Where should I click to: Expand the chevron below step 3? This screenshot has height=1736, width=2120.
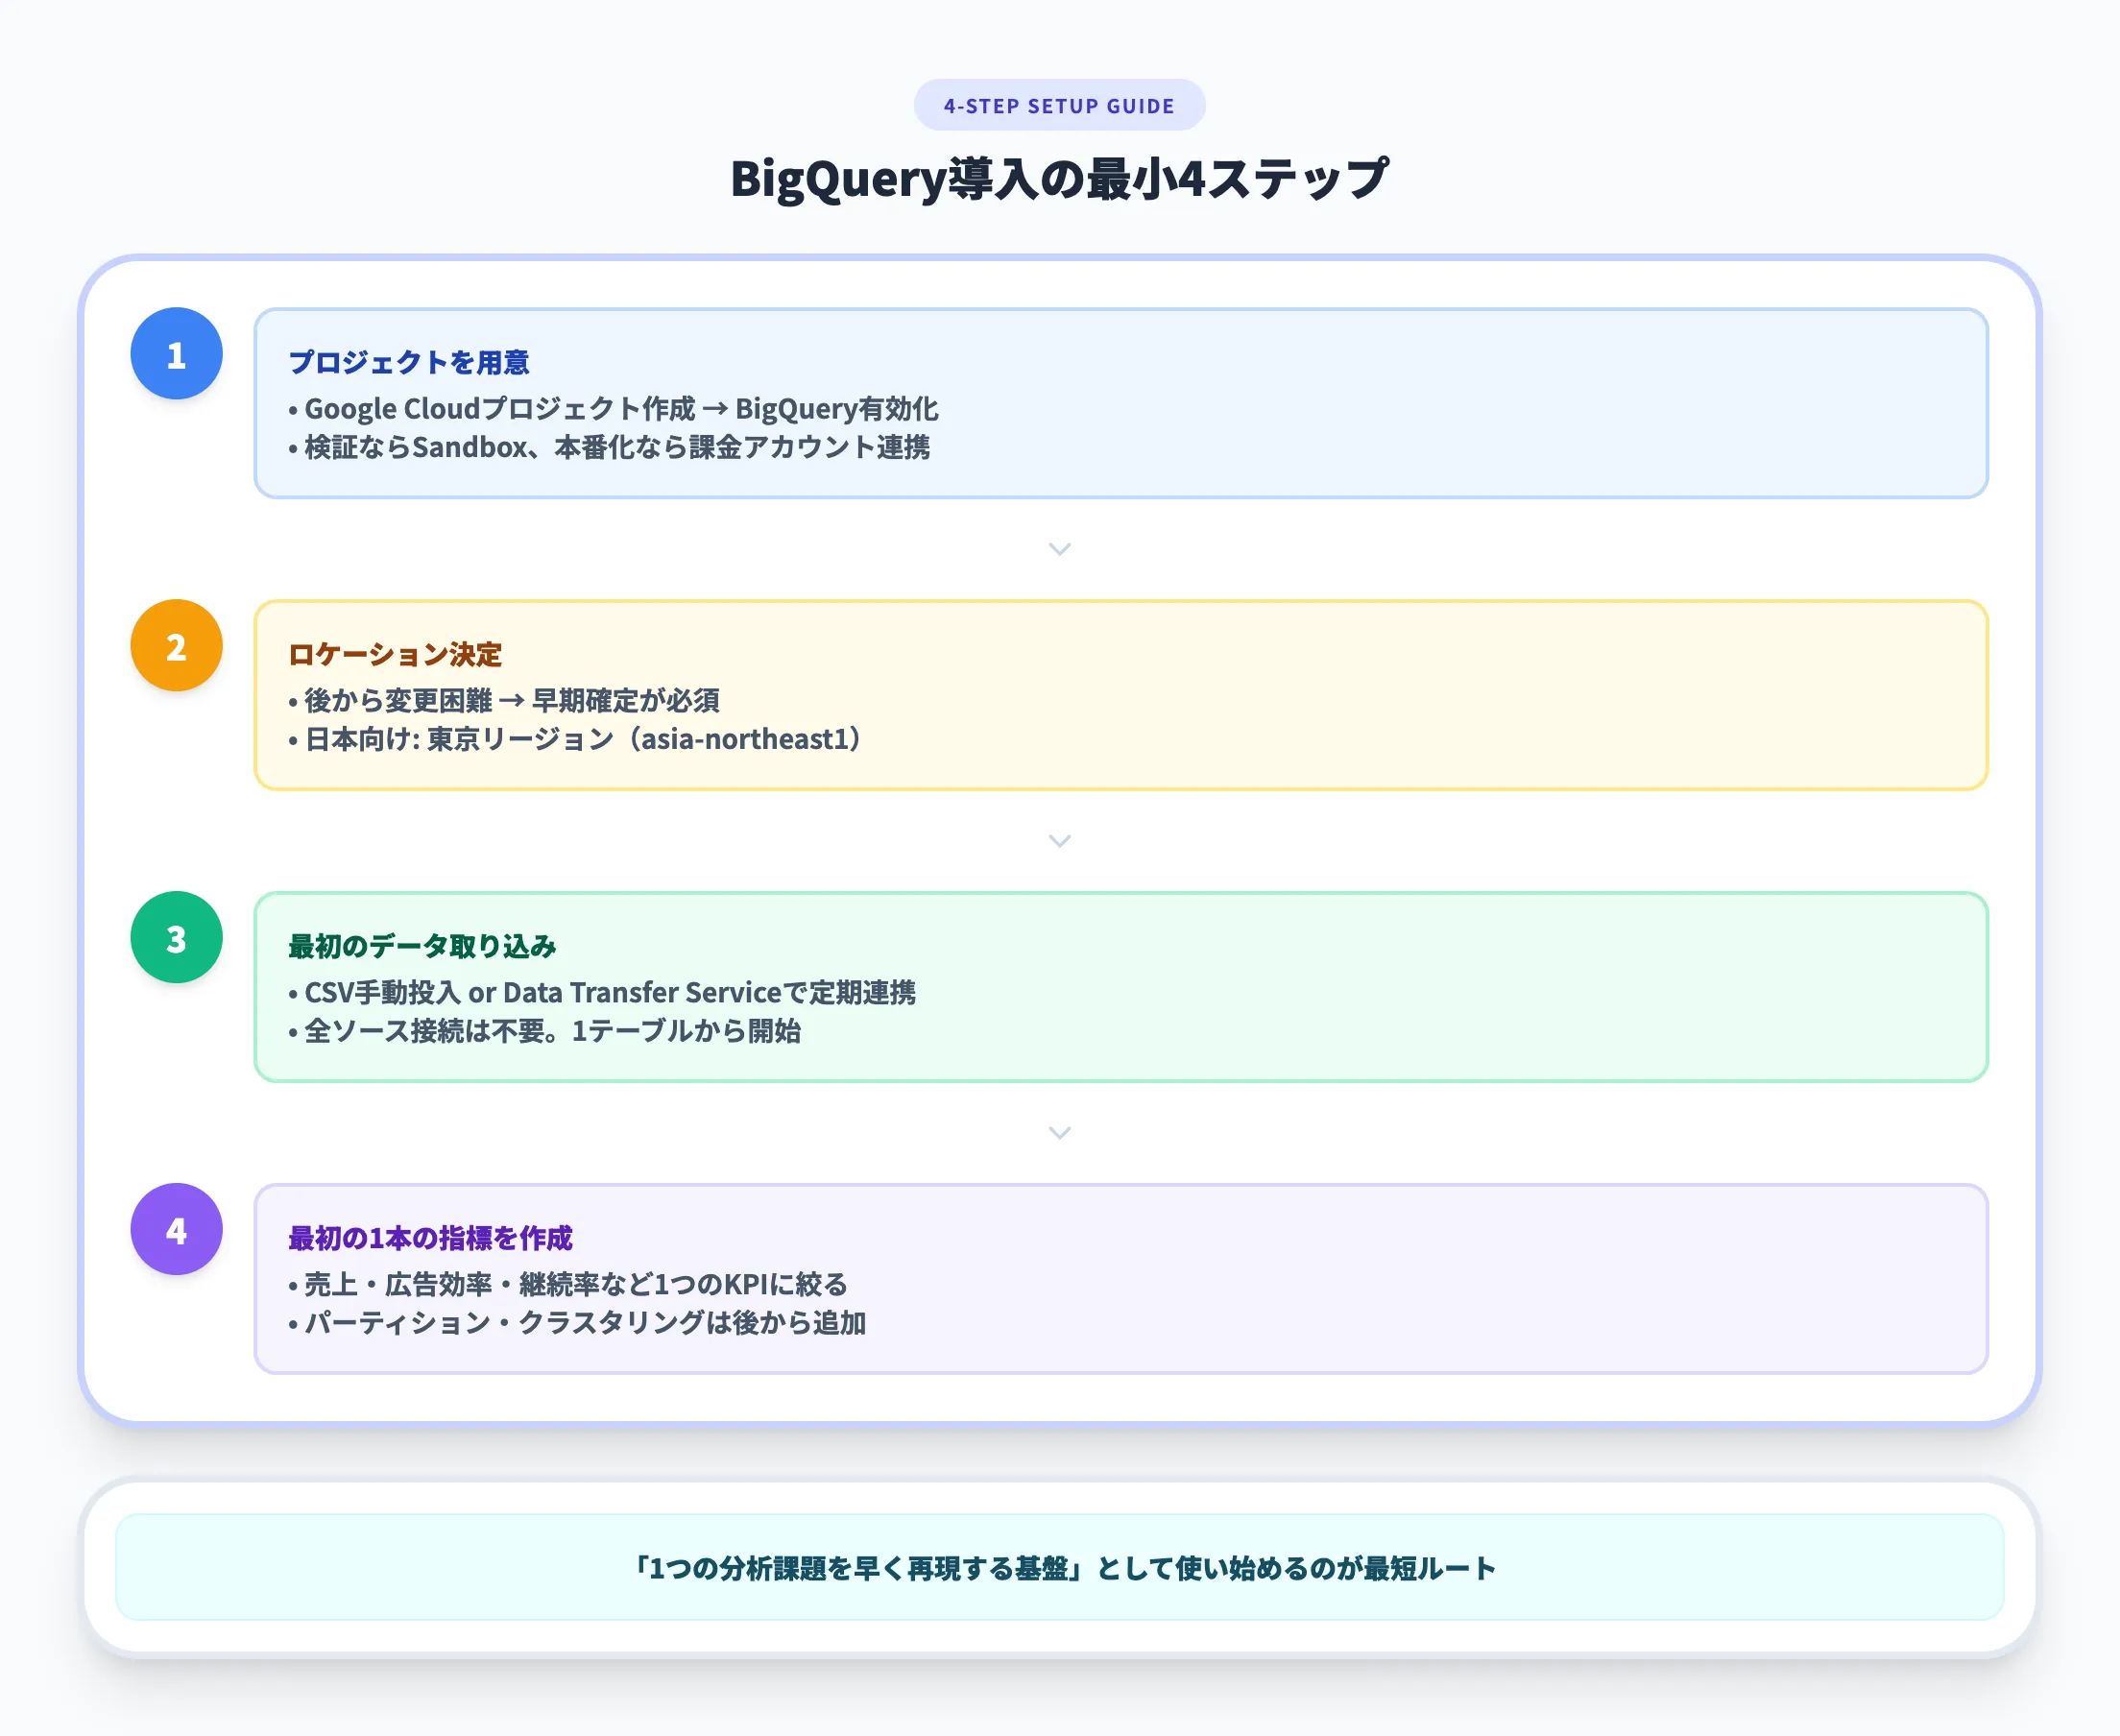pyautogui.click(x=1058, y=1132)
